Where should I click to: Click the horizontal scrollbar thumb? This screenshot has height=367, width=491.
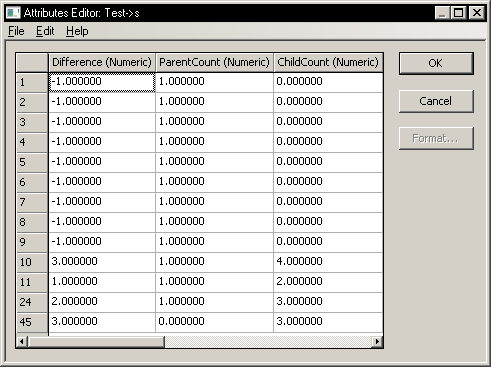tap(96, 341)
